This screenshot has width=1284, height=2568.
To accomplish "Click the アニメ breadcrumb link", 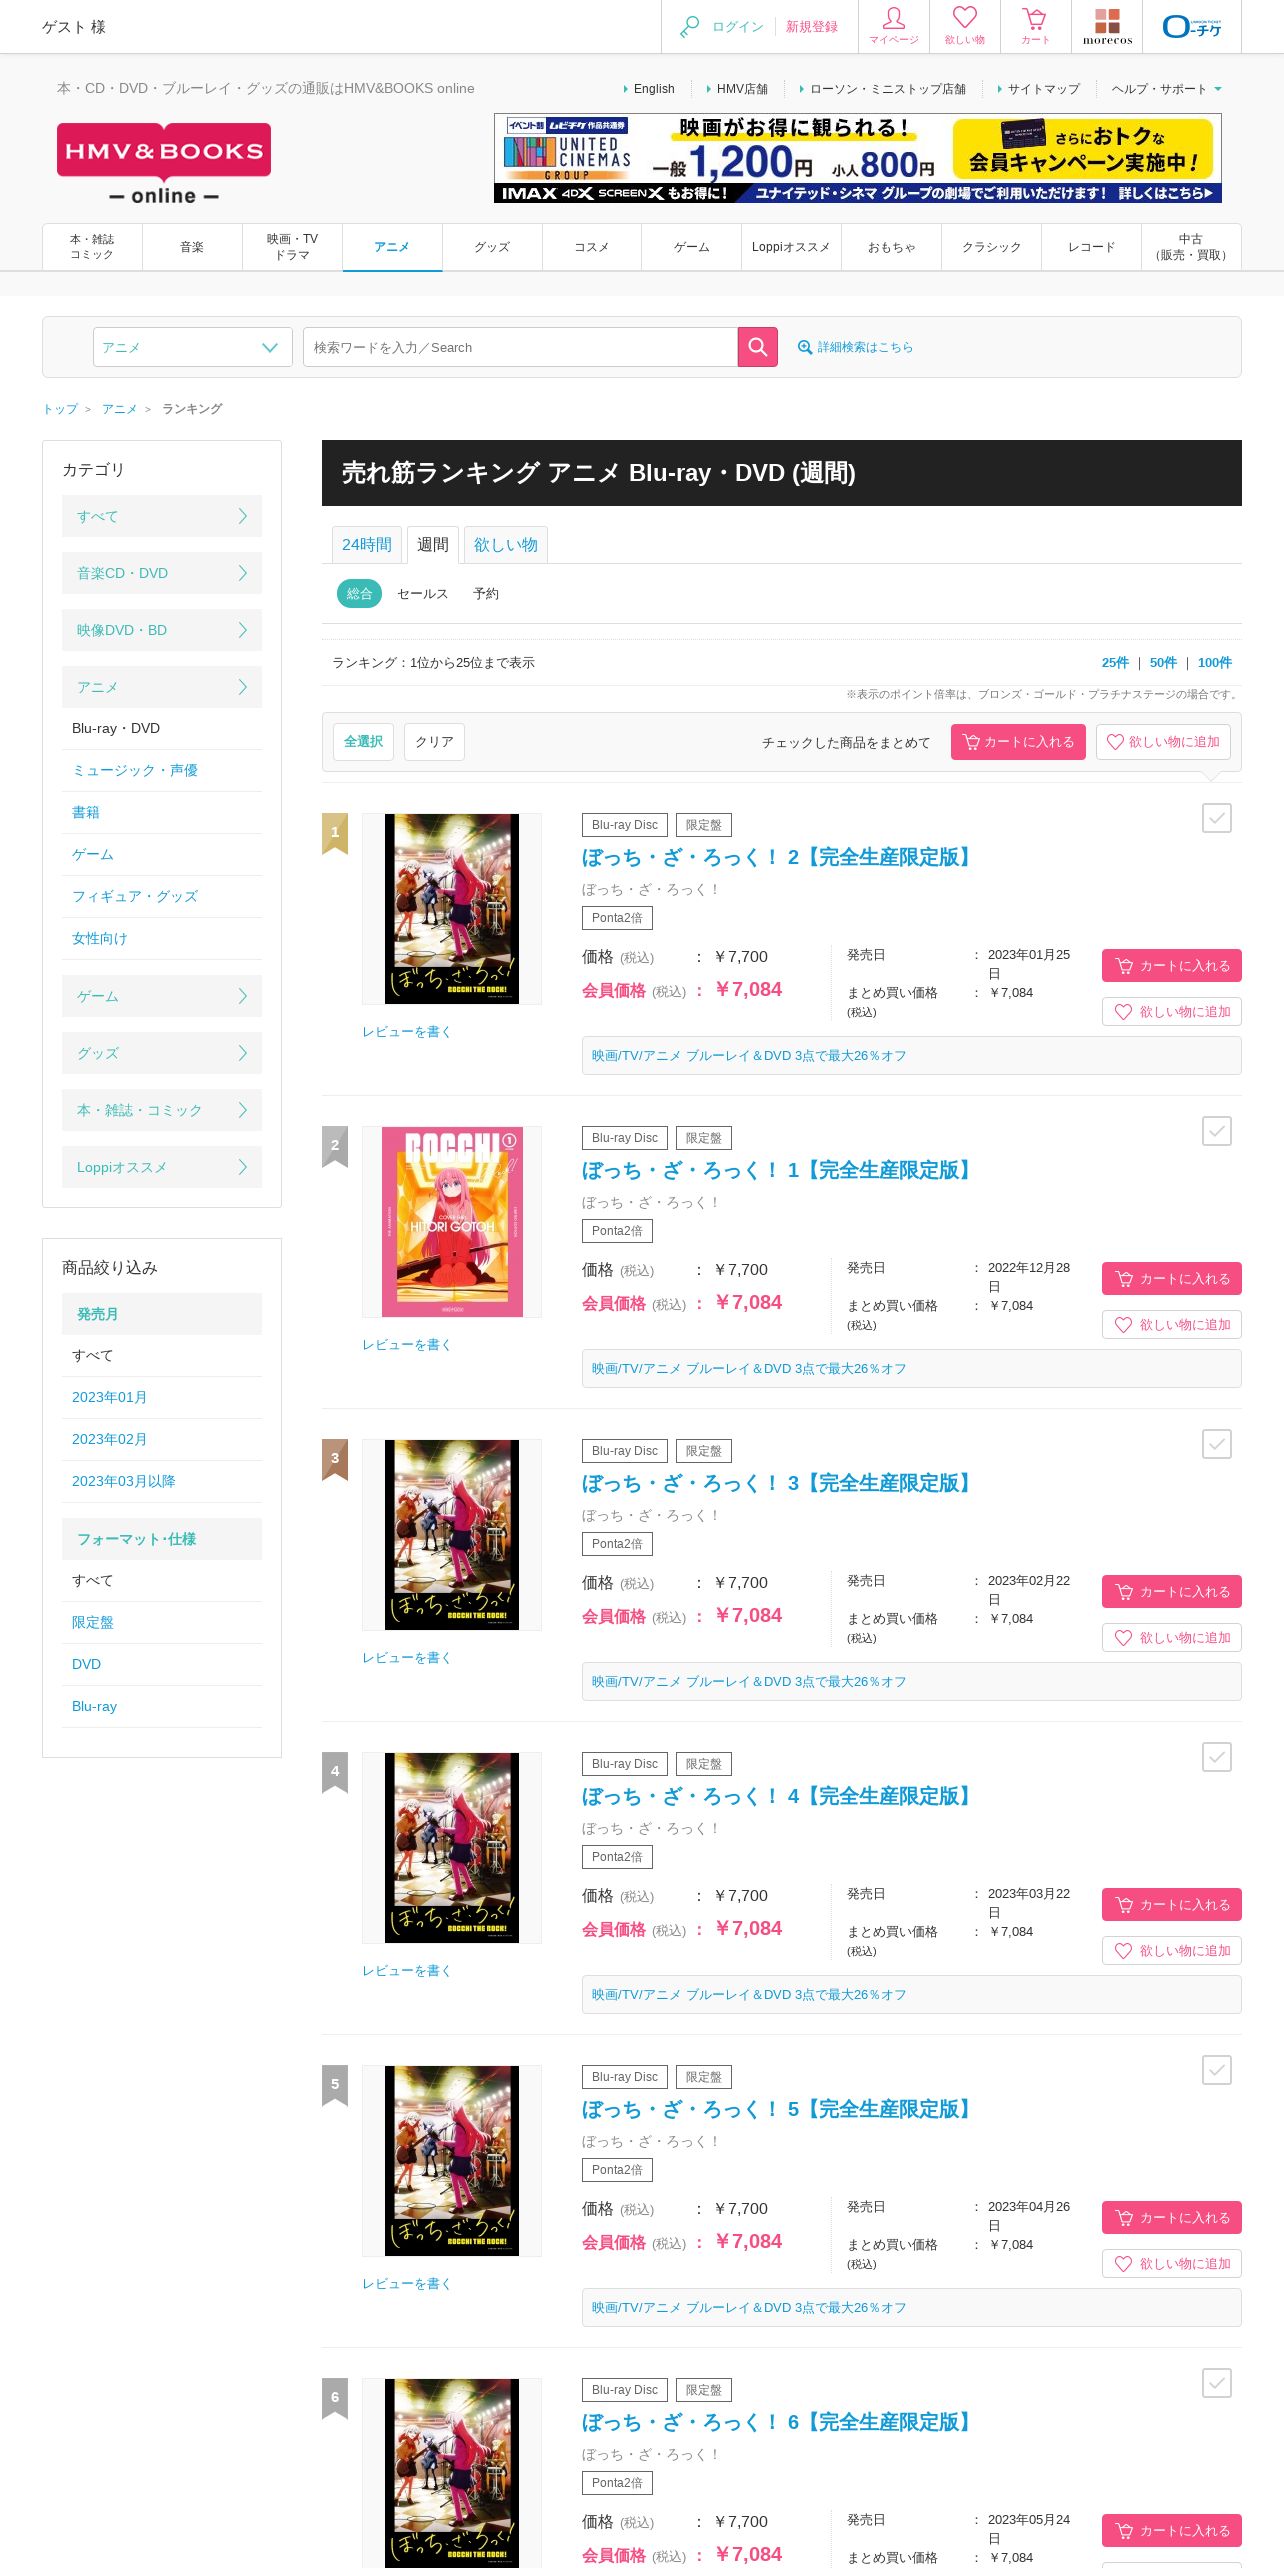I will pyautogui.click(x=119, y=409).
